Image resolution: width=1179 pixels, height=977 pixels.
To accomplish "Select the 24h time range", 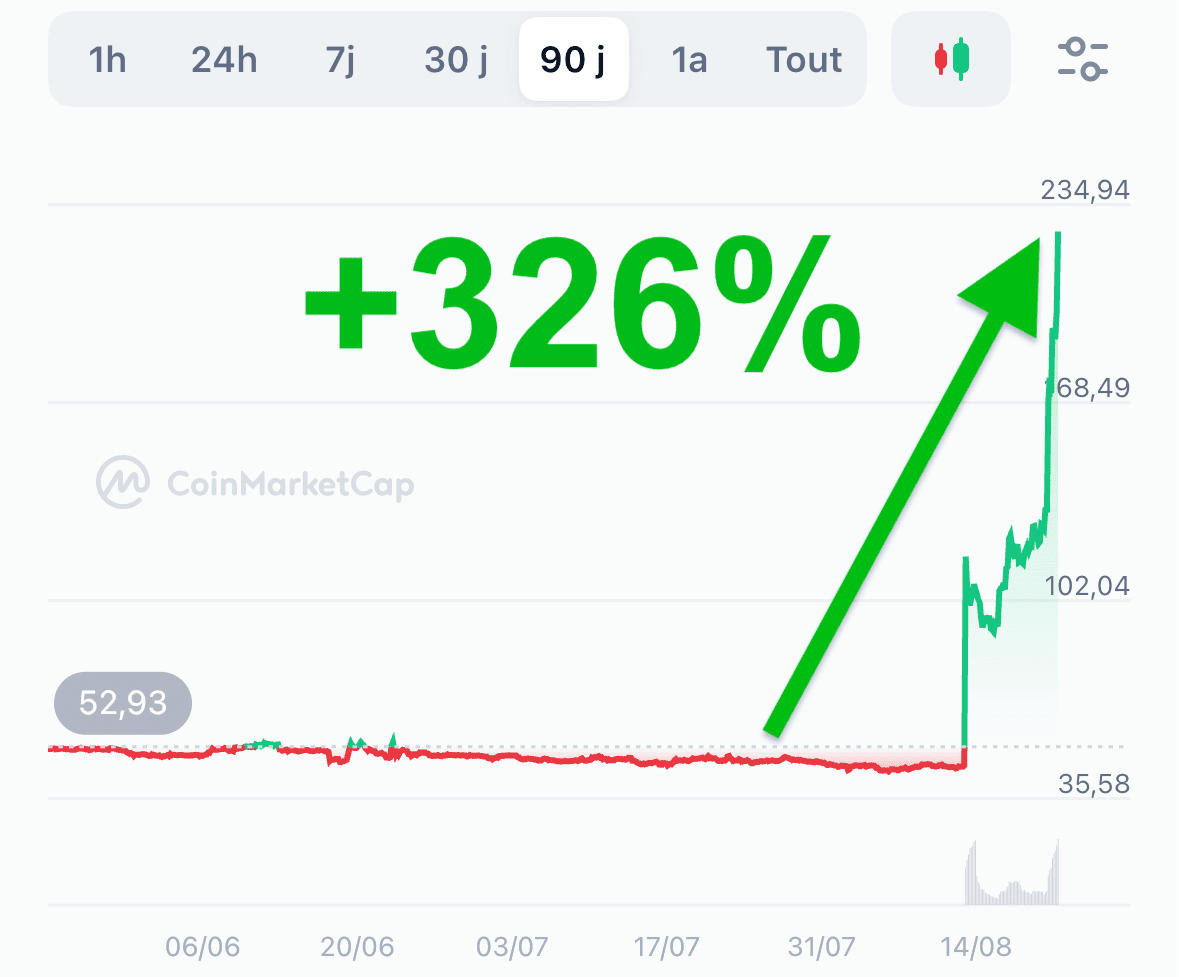I will click(x=224, y=60).
